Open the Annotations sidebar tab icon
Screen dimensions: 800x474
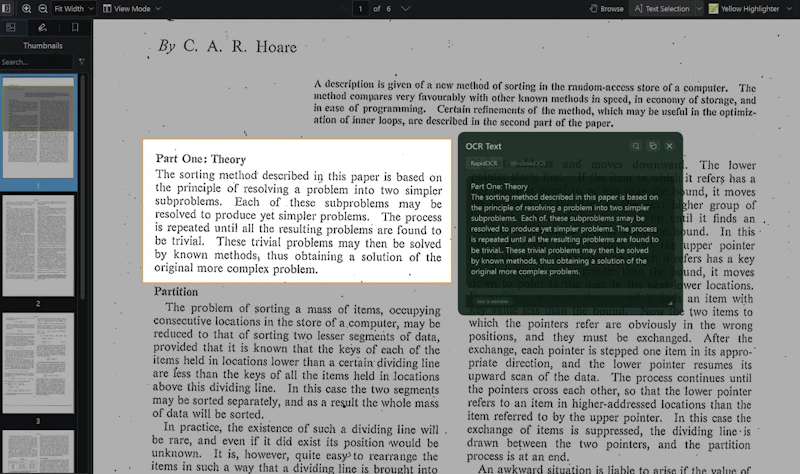42,28
